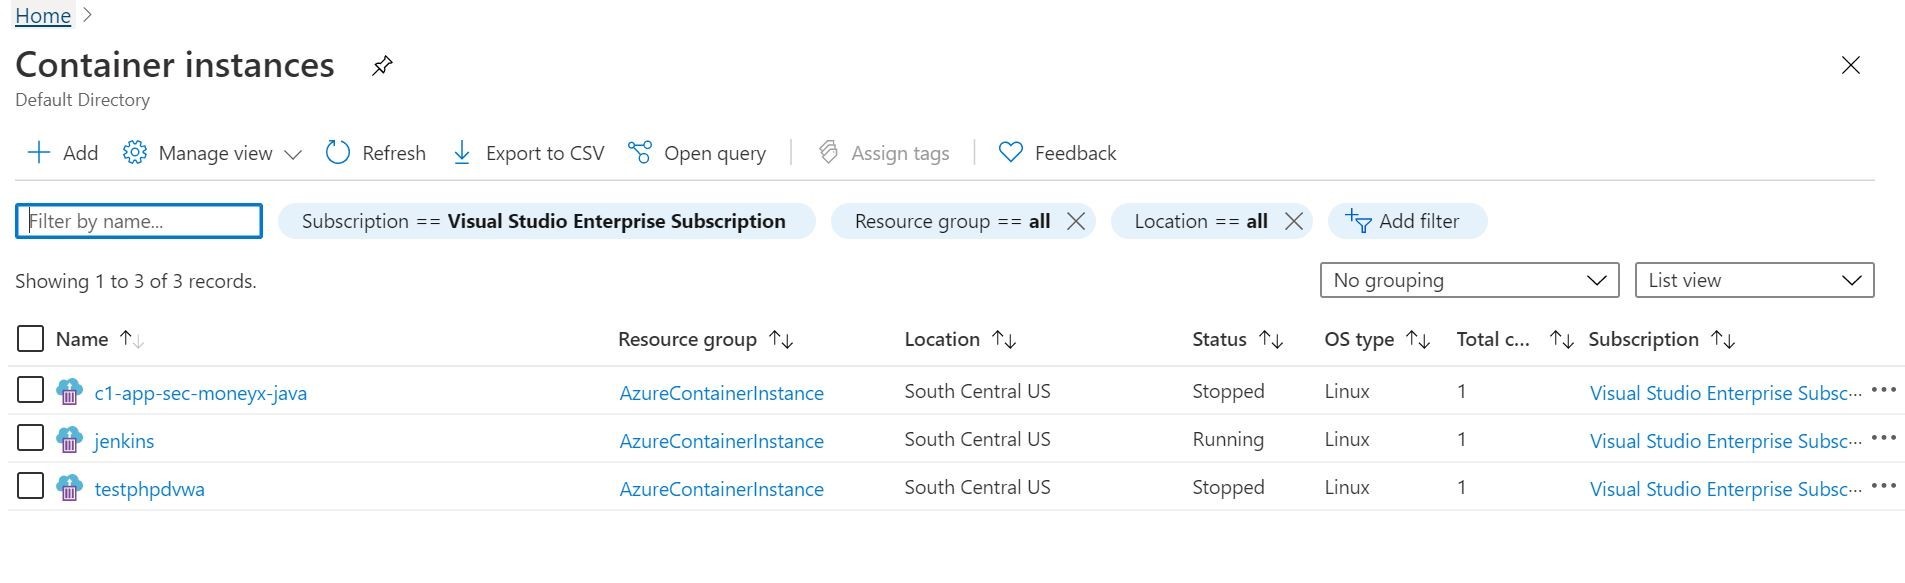1905x583 pixels.
Task: Click the Refresh icon
Action: point(338,153)
